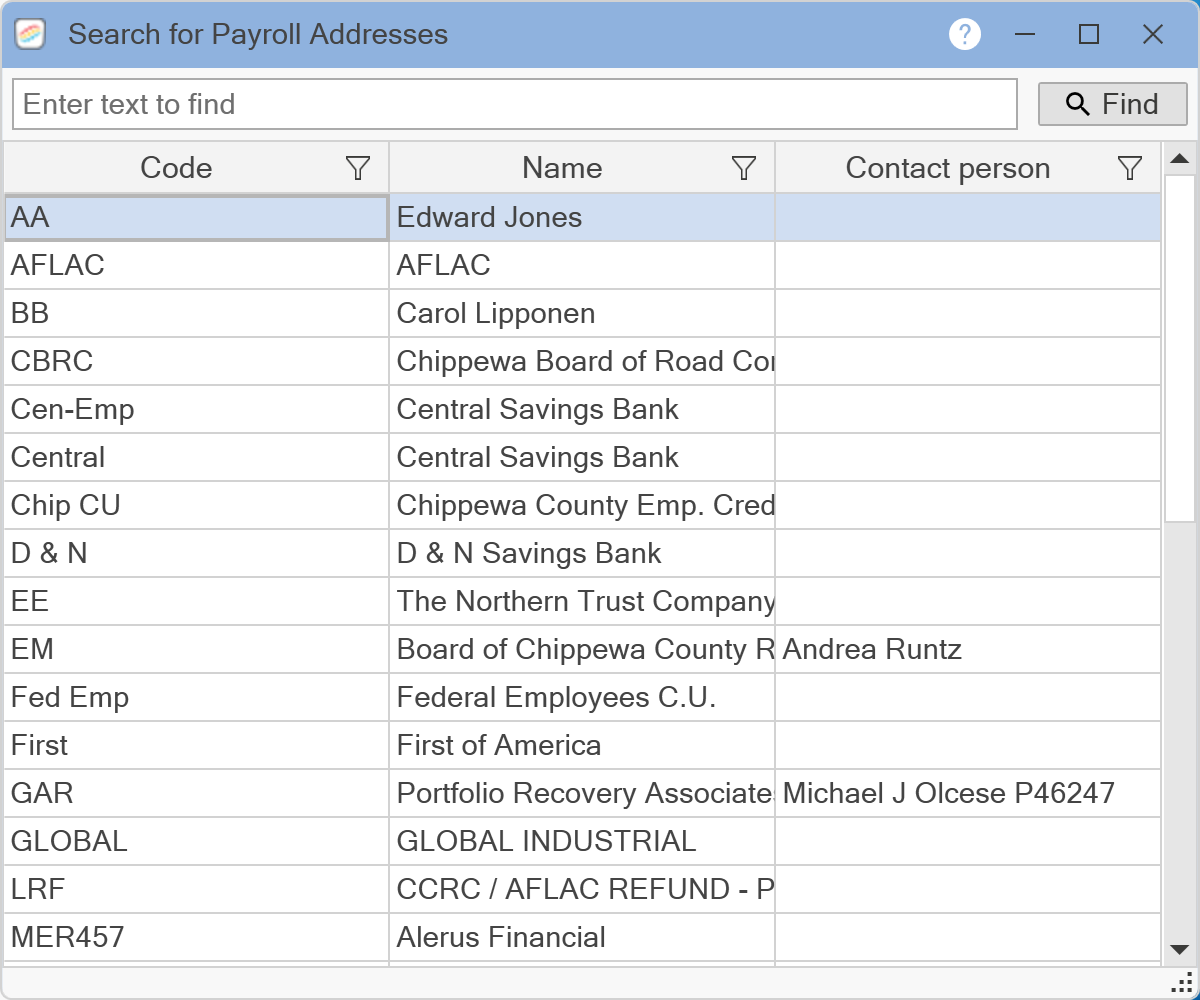Select the GLOBAL code cell
Viewport: 1200px width, 1000px height.
196,842
